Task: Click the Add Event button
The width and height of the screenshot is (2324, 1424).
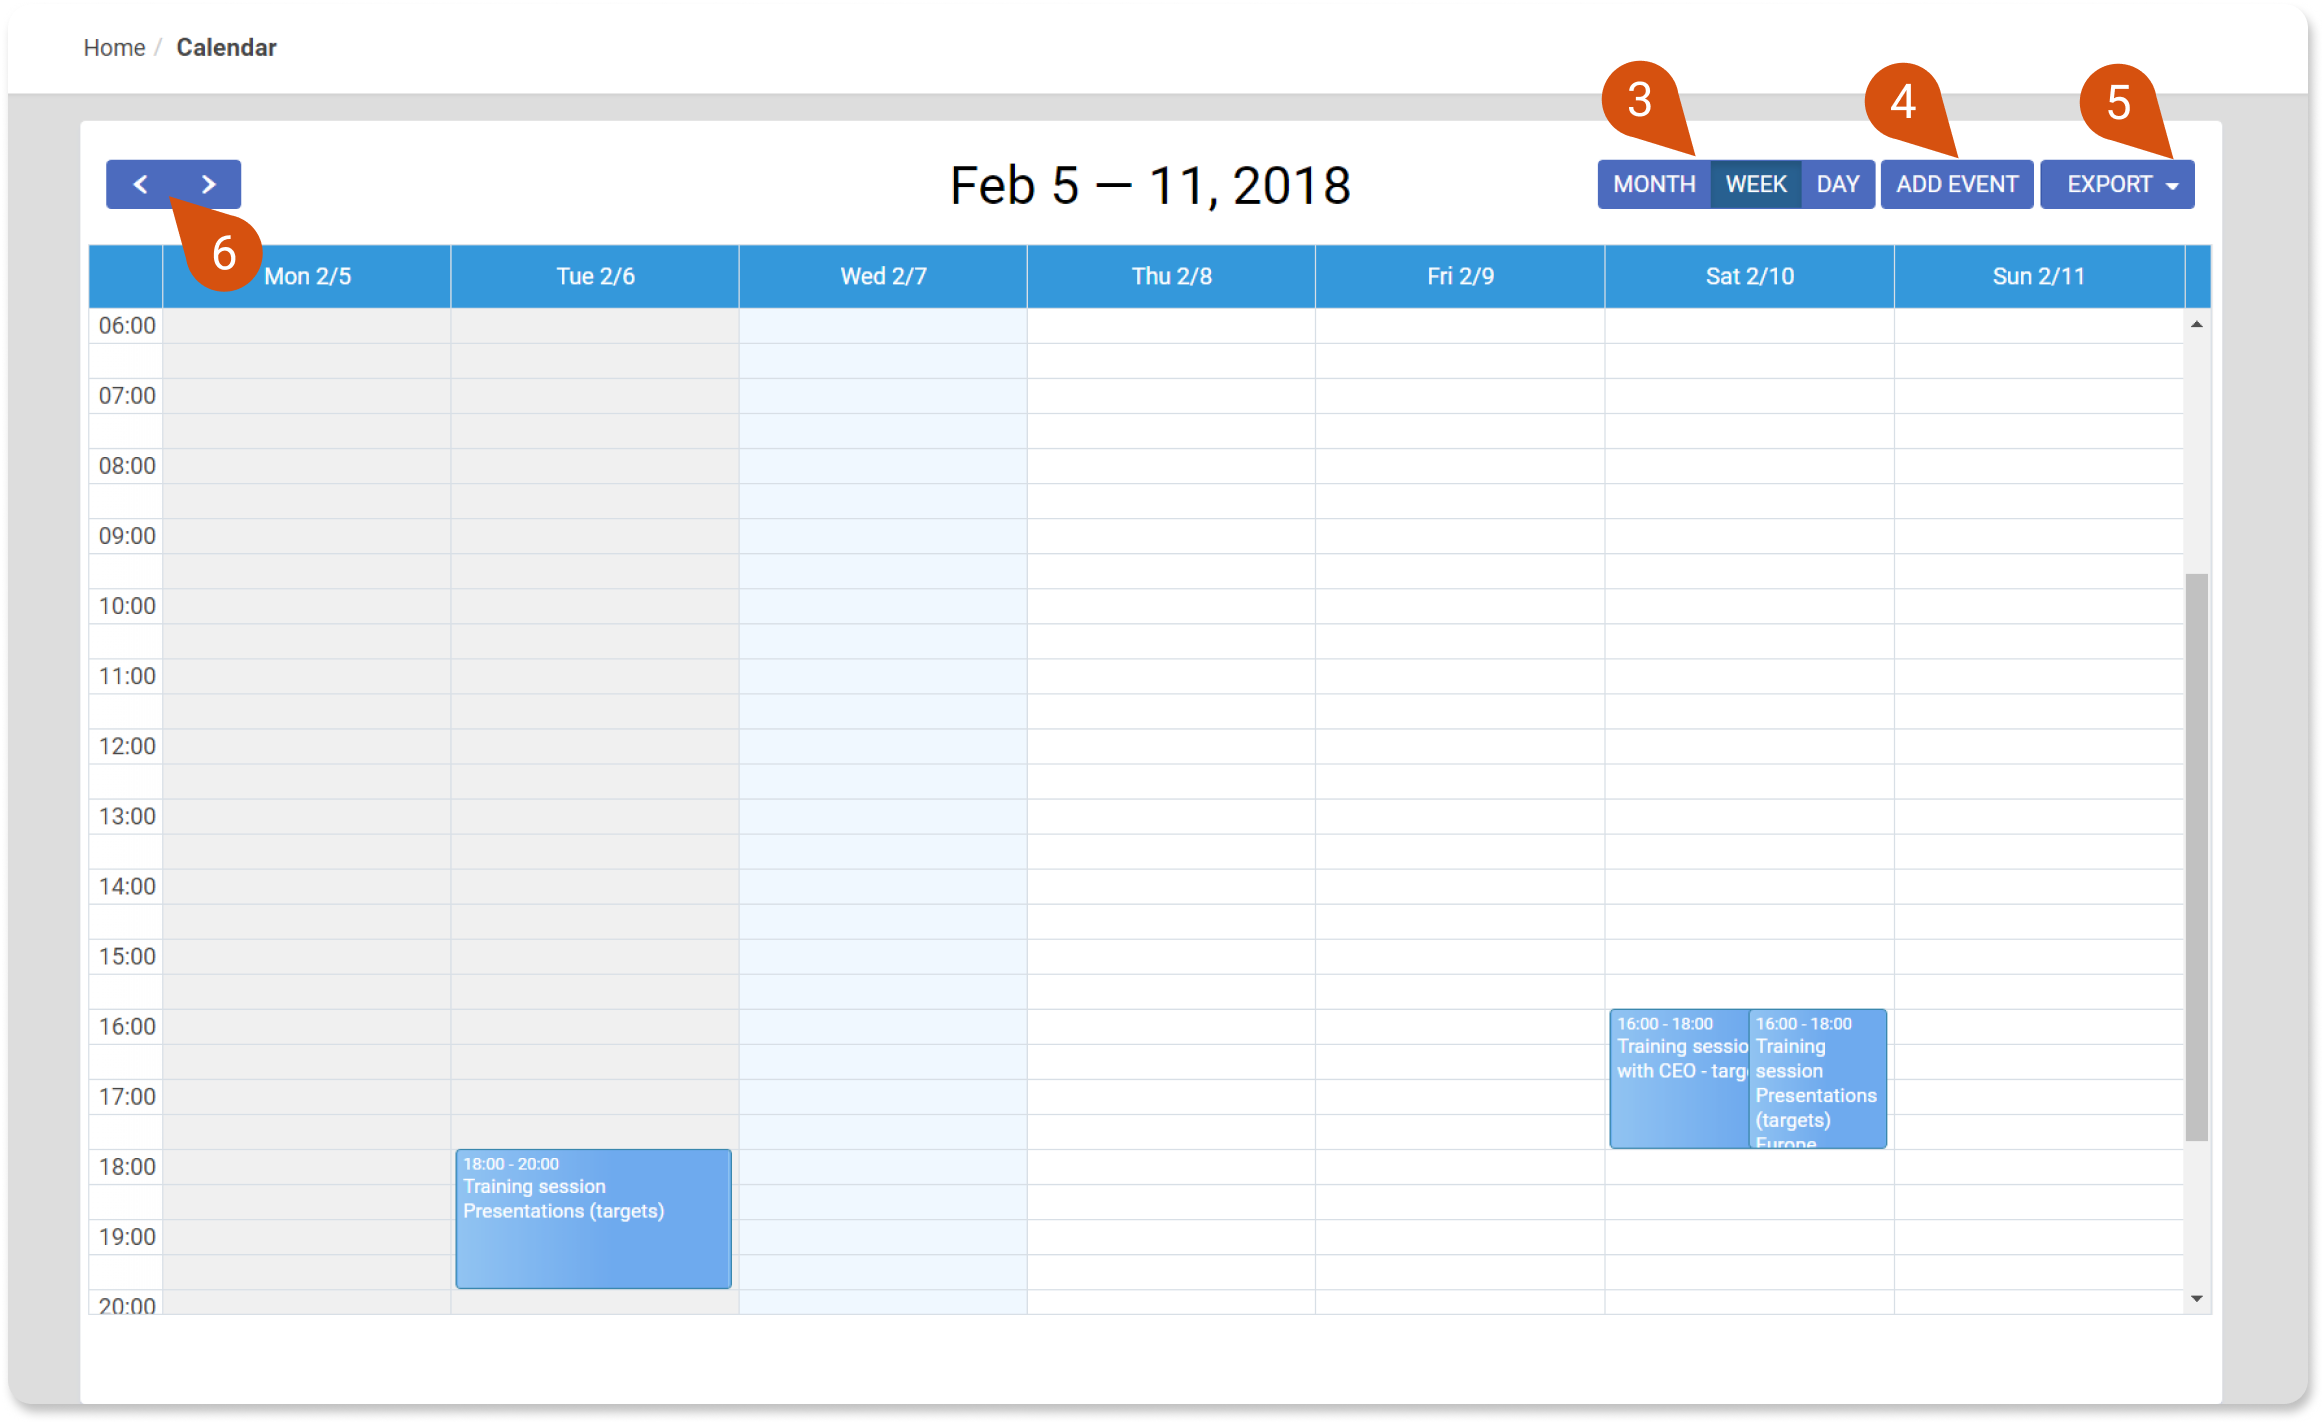Action: (1957, 184)
